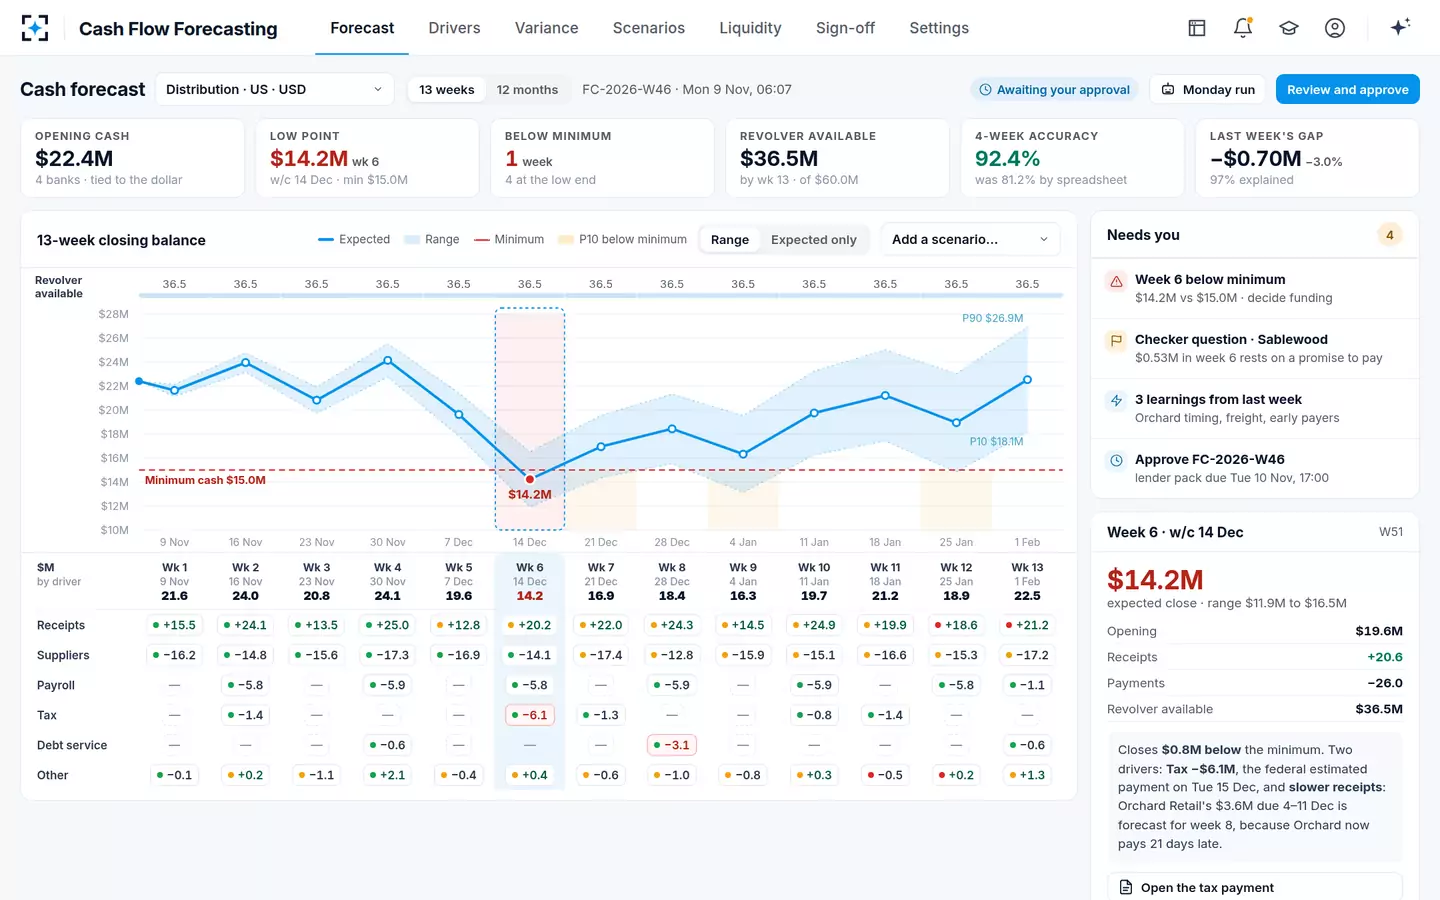
Task: Click the Range legend color swatch
Action: [x=411, y=240]
